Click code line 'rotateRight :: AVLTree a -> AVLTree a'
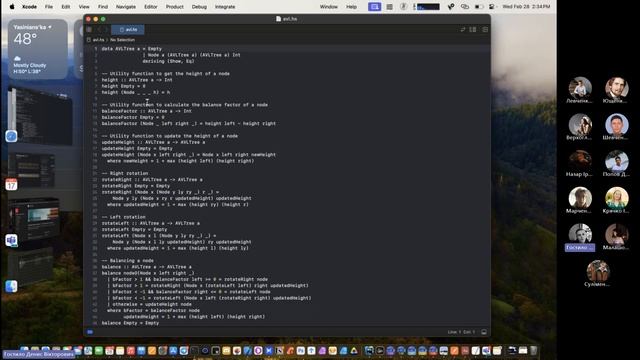The height and width of the screenshot is (360, 640). point(152,180)
